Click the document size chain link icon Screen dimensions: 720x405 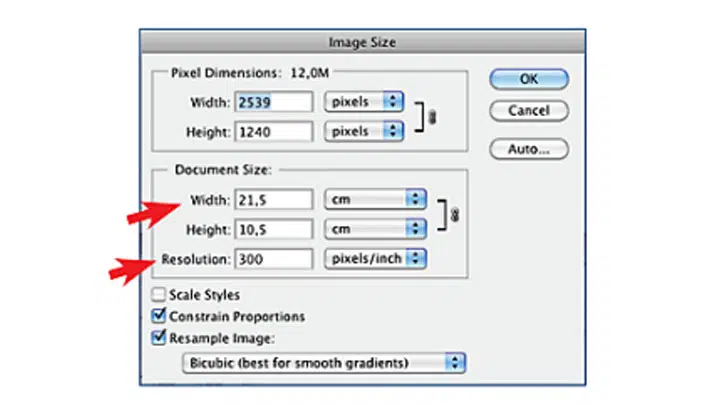click(x=455, y=215)
